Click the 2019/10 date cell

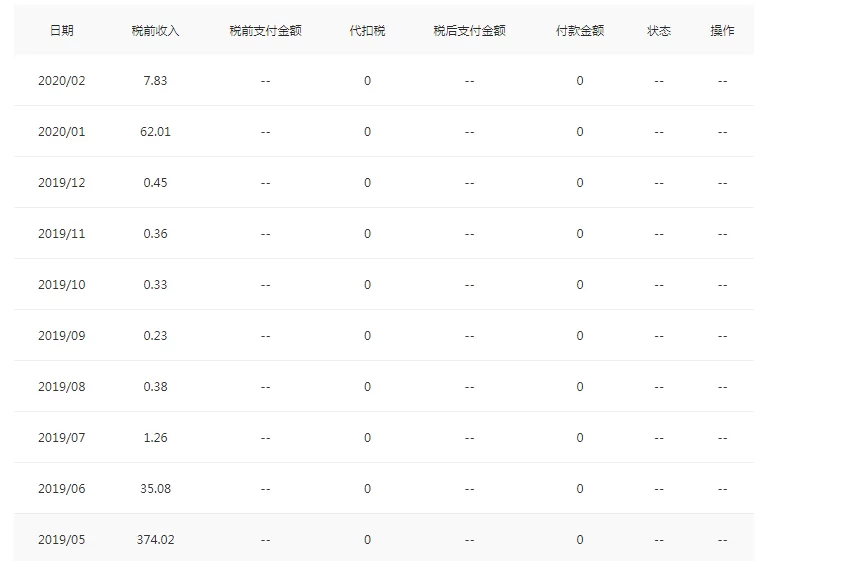(62, 285)
